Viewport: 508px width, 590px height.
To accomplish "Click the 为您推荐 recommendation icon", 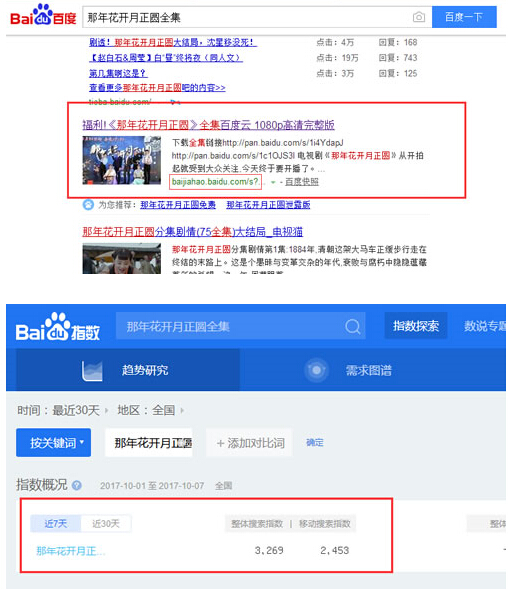I will (x=88, y=205).
